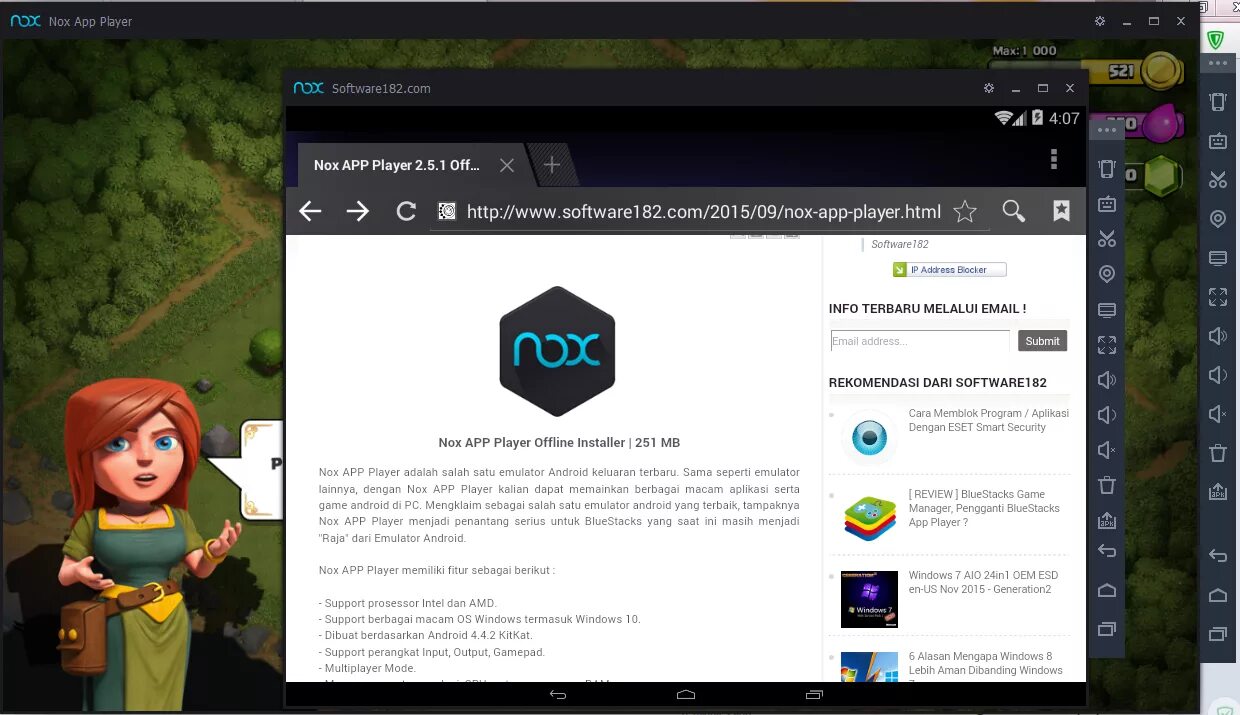Raise volume in Software182.com sidebar
Image resolution: width=1240 pixels, height=715 pixels.
pos(1107,380)
